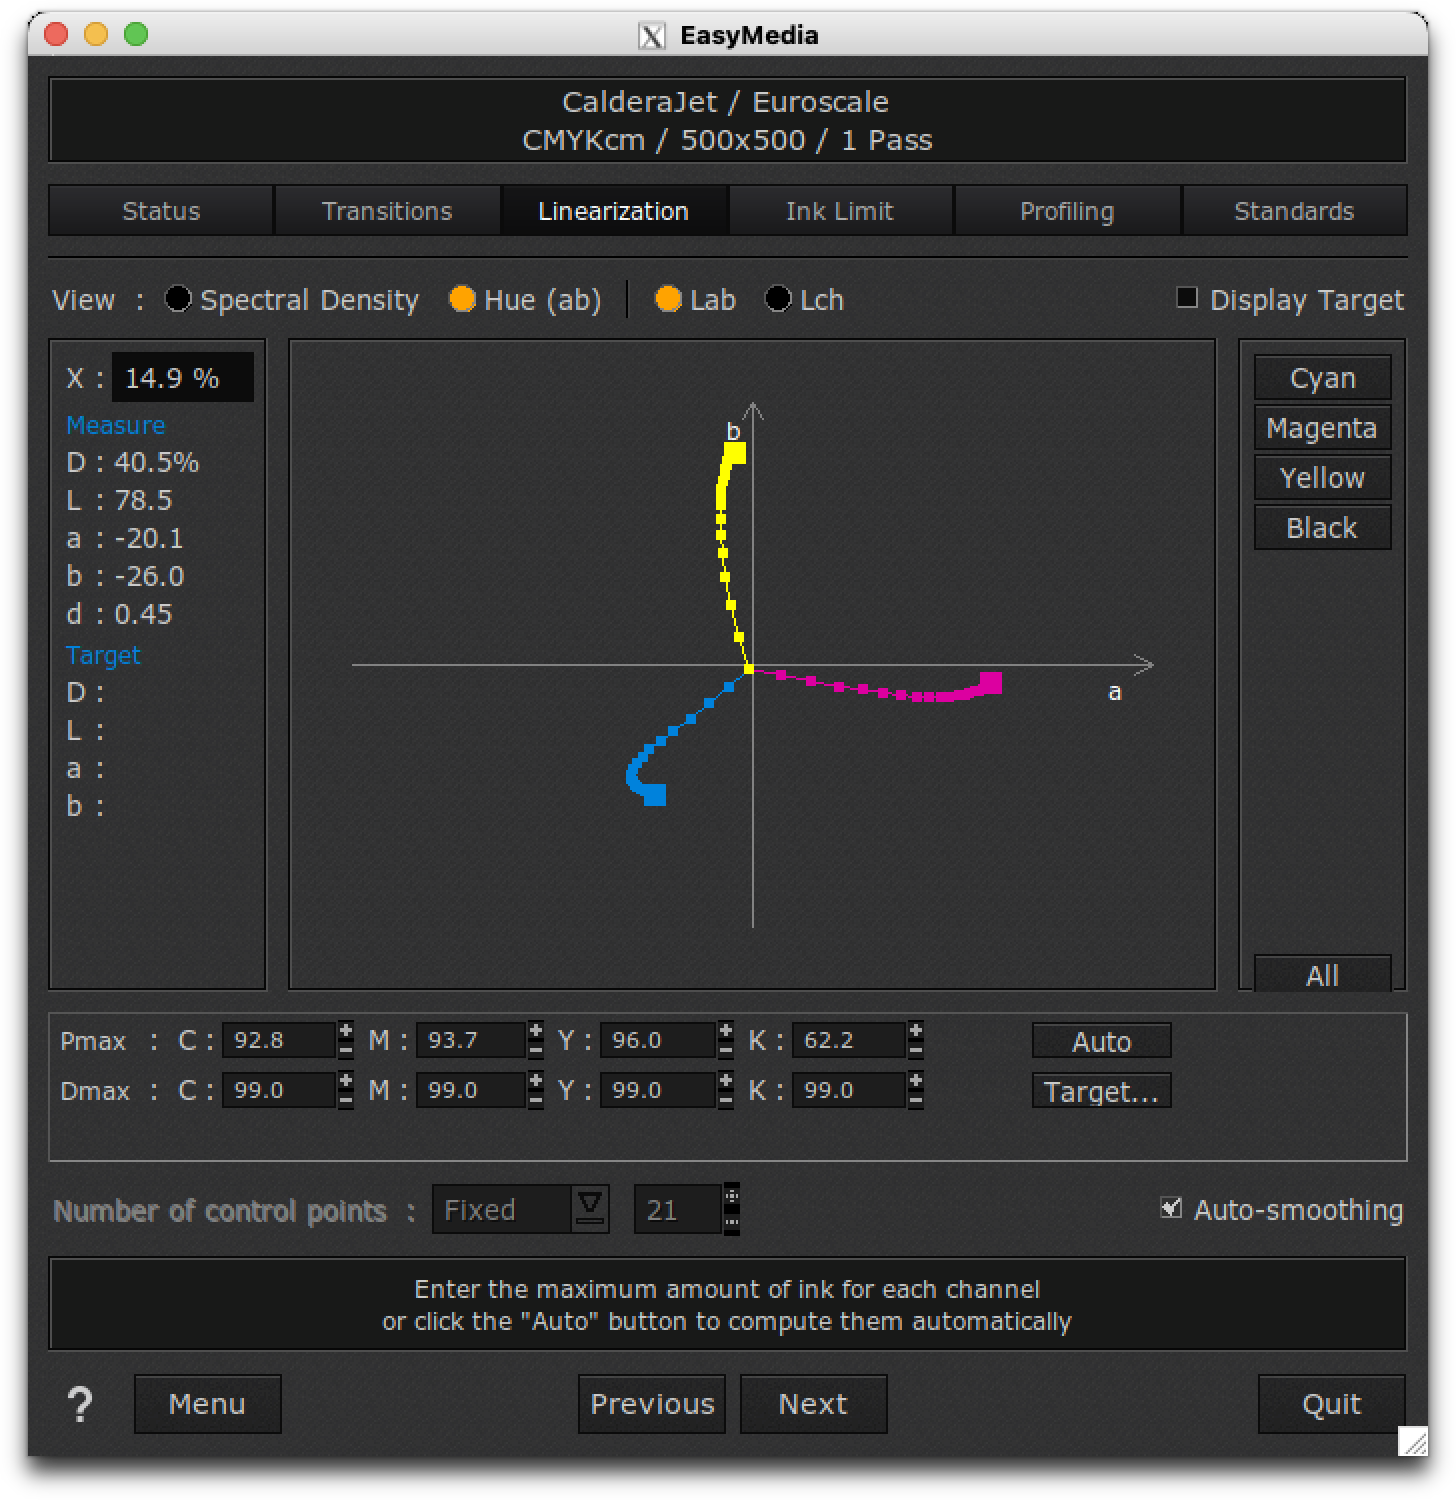Increment Pmax Cyan value
1456x1500 pixels.
pos(346,1030)
